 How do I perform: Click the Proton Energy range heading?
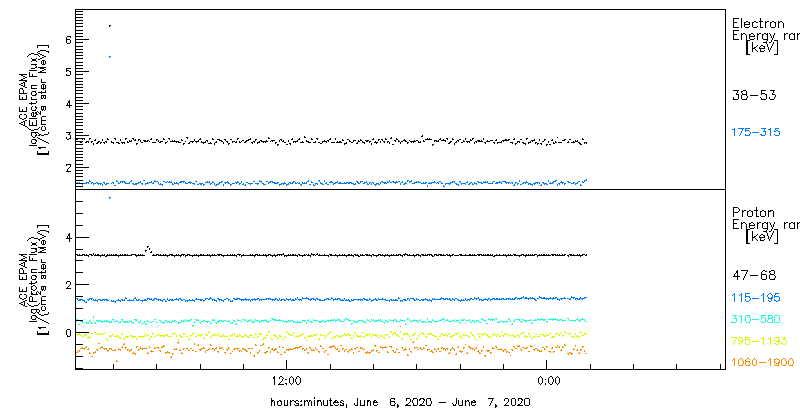coord(765,225)
